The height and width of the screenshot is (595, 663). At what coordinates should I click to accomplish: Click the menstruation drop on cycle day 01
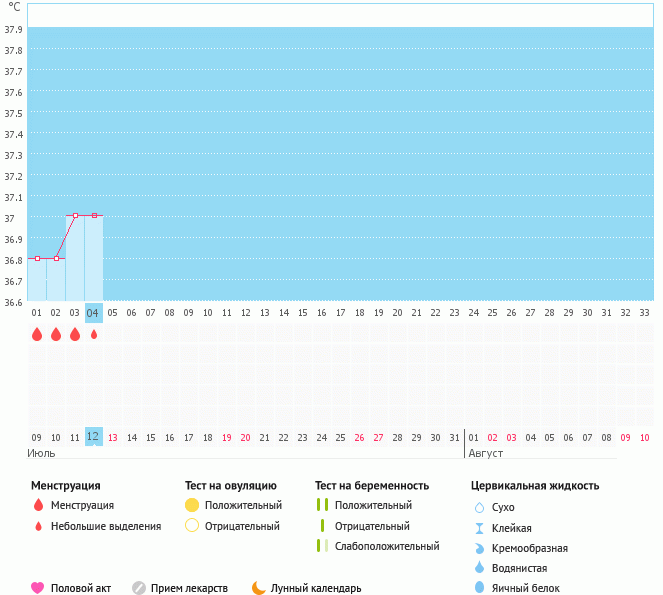pos(37,334)
